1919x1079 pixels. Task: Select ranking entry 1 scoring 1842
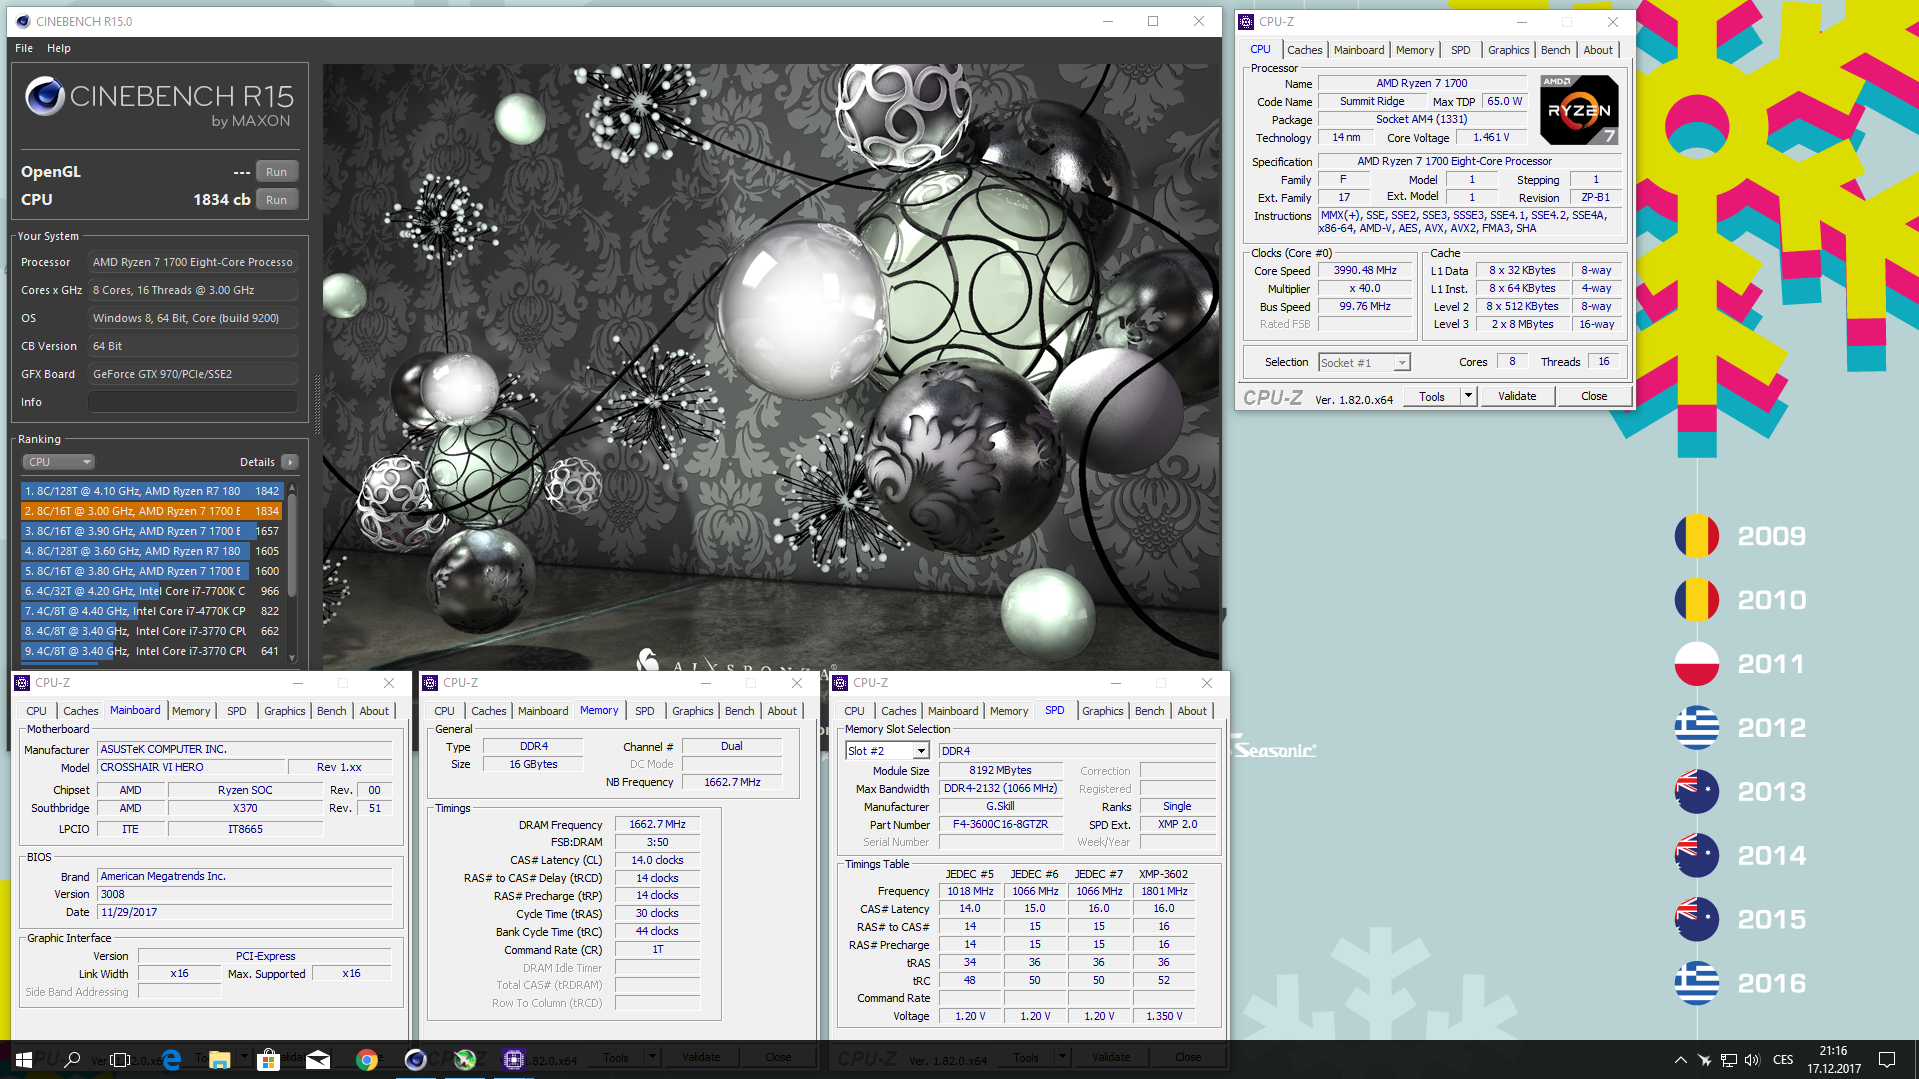click(152, 491)
